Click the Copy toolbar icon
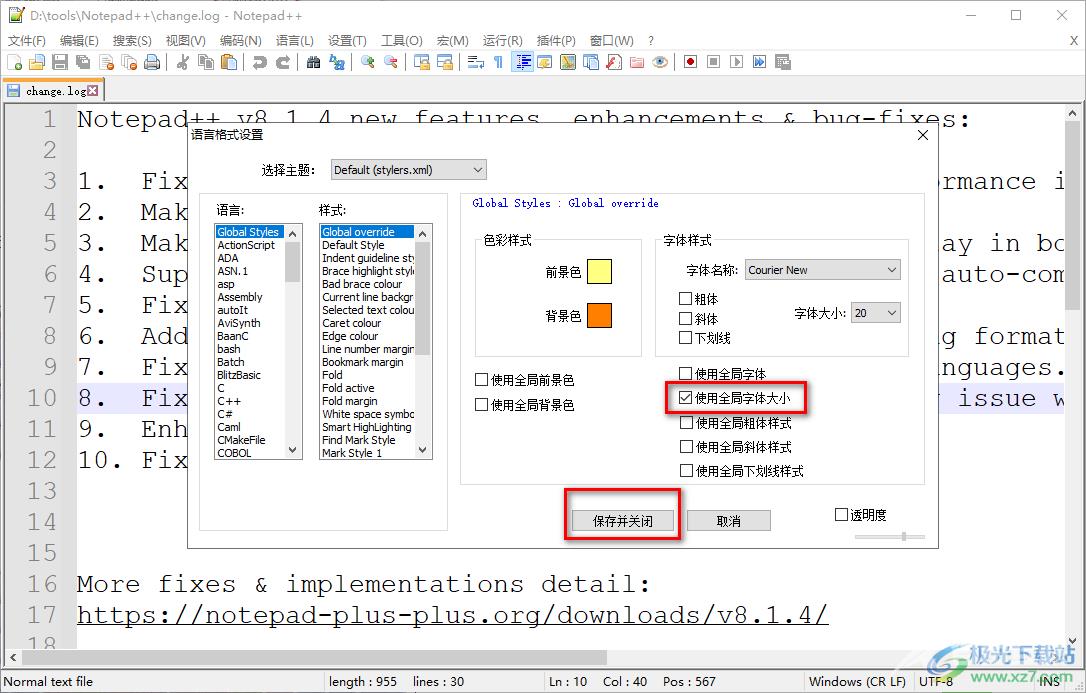 (x=206, y=62)
